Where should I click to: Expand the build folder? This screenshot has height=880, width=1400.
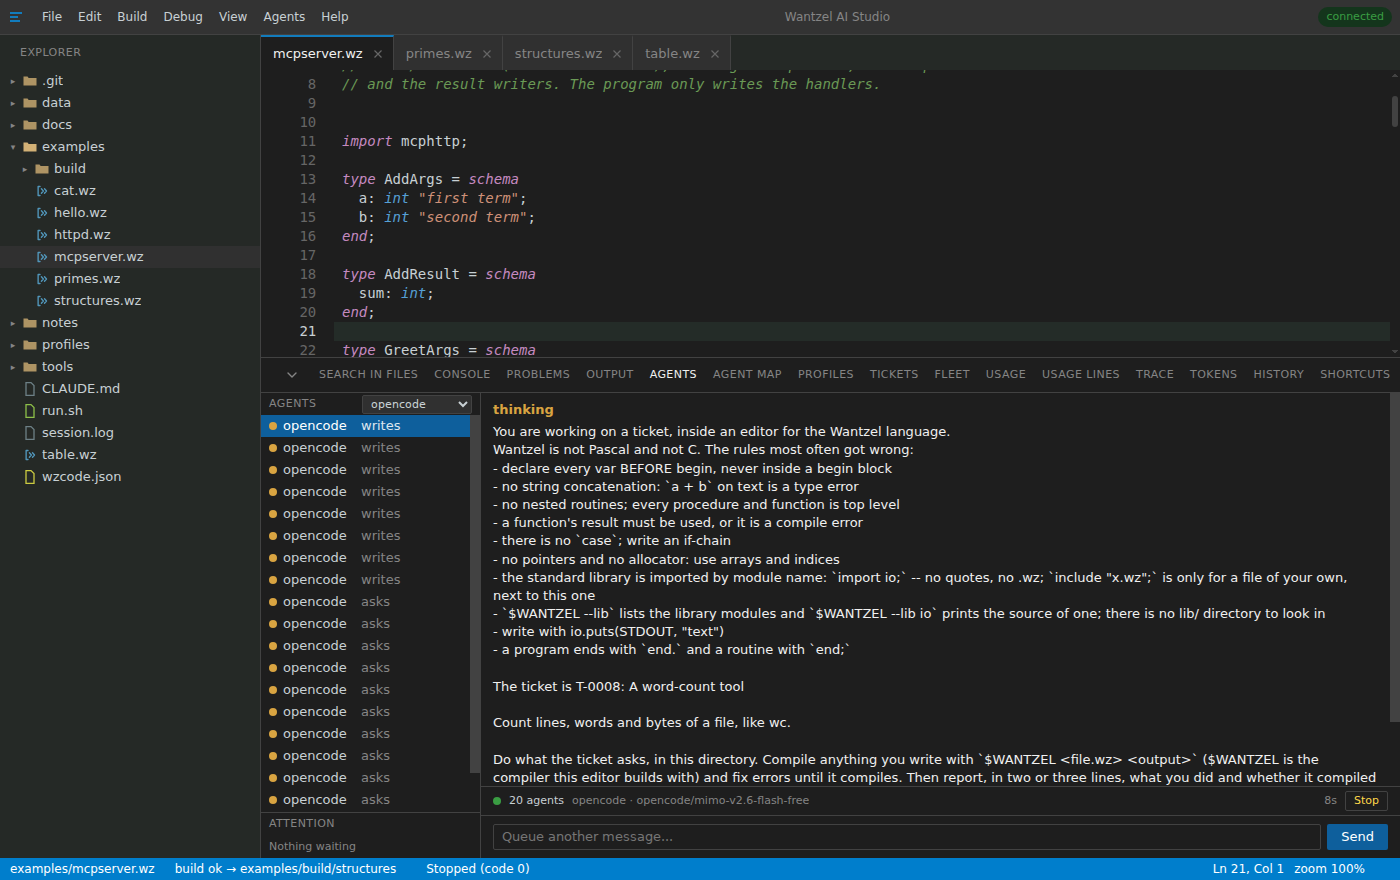pyautogui.click(x=25, y=169)
